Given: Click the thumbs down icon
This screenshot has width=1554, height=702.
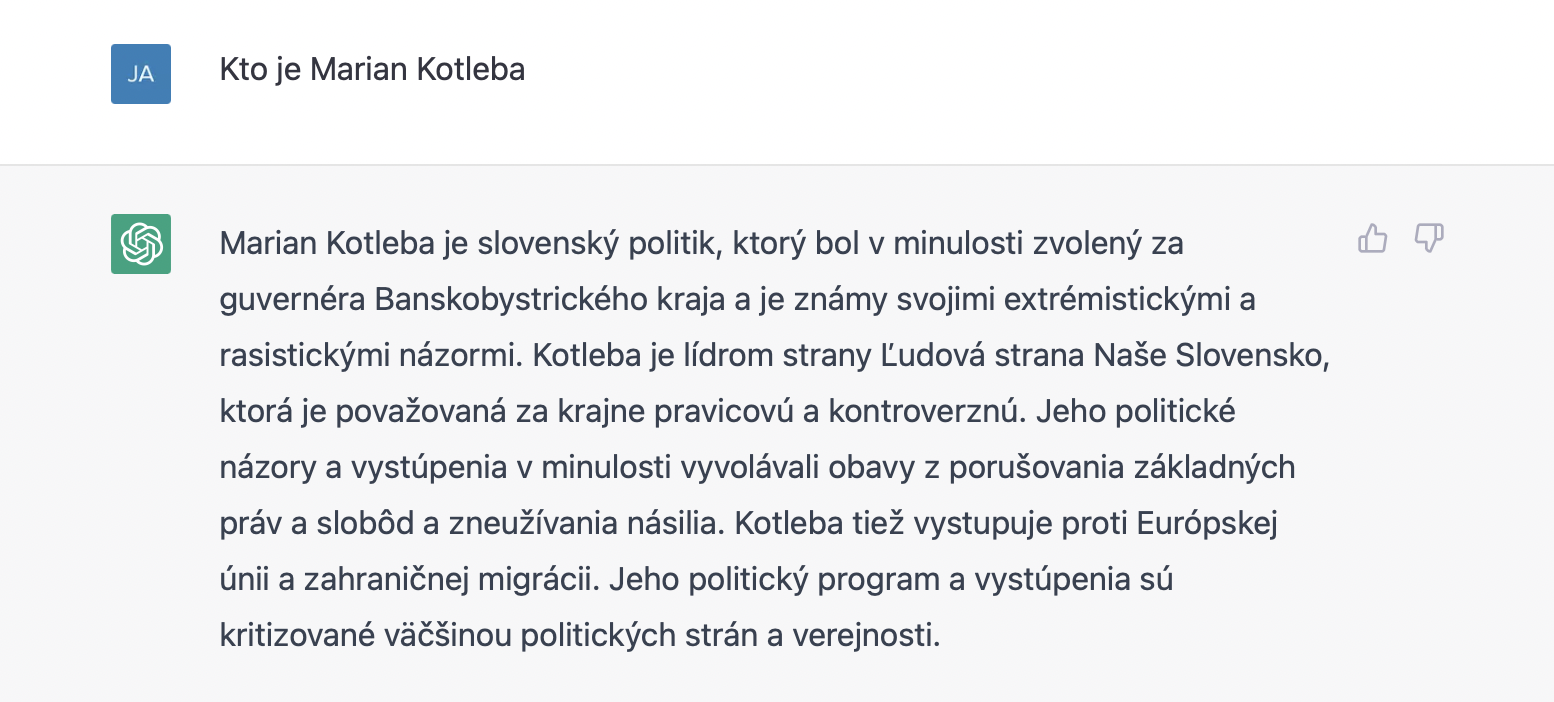Looking at the screenshot, I should [x=1429, y=239].
